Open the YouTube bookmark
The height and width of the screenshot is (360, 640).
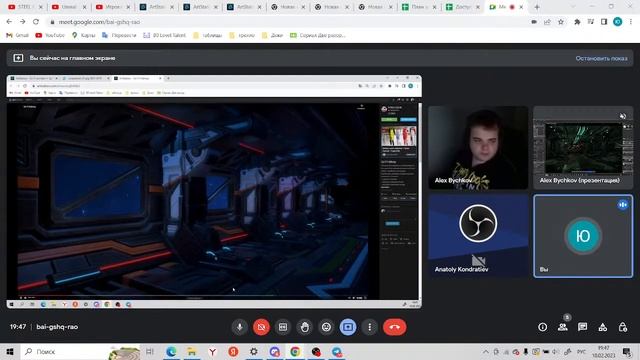[50, 36]
